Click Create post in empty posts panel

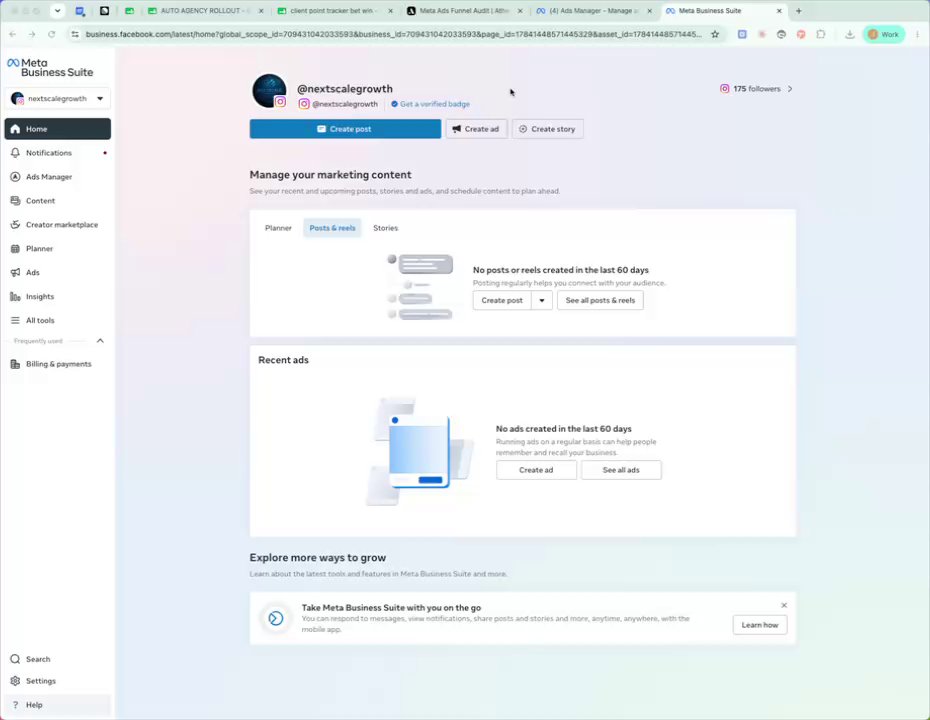coord(502,300)
